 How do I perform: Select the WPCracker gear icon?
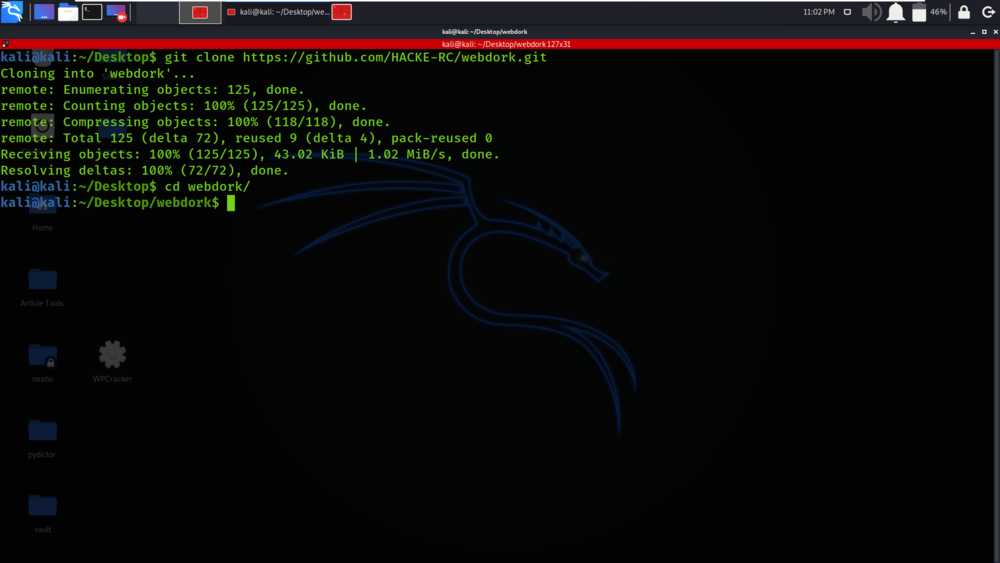[112, 362]
